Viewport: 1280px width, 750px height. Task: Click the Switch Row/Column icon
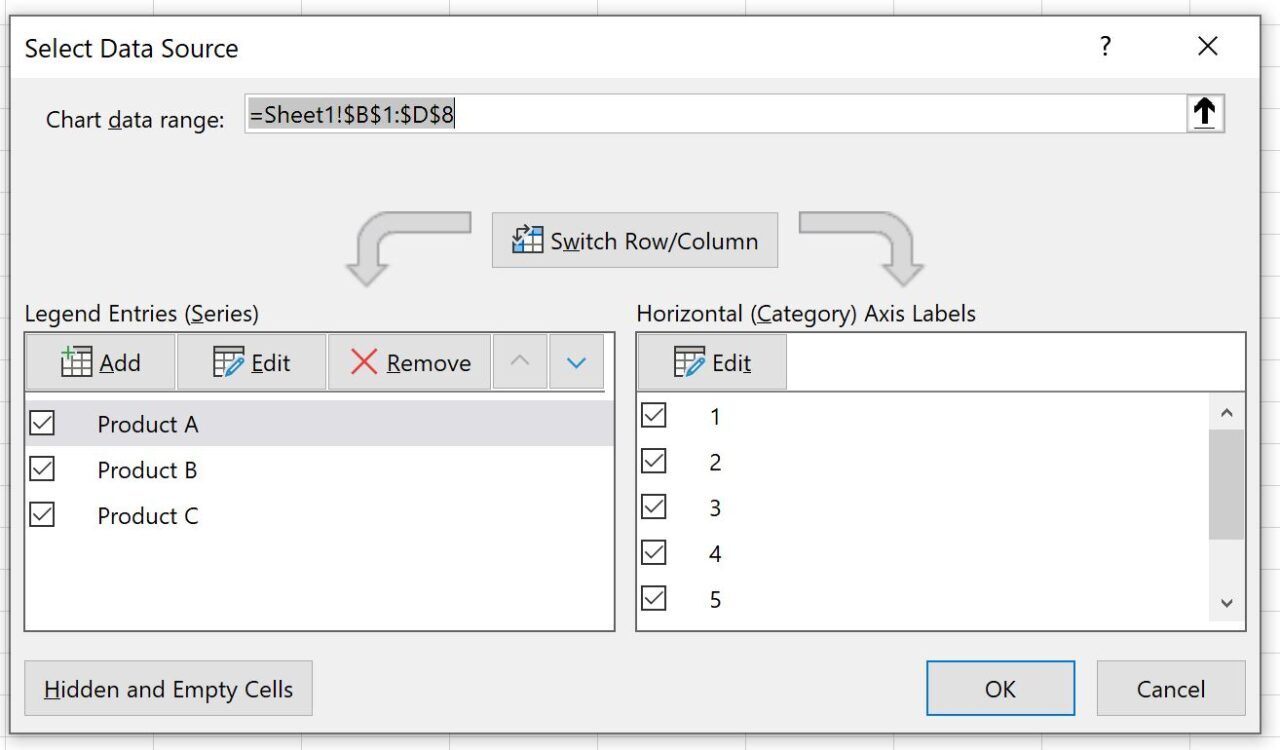pyautogui.click(x=527, y=239)
